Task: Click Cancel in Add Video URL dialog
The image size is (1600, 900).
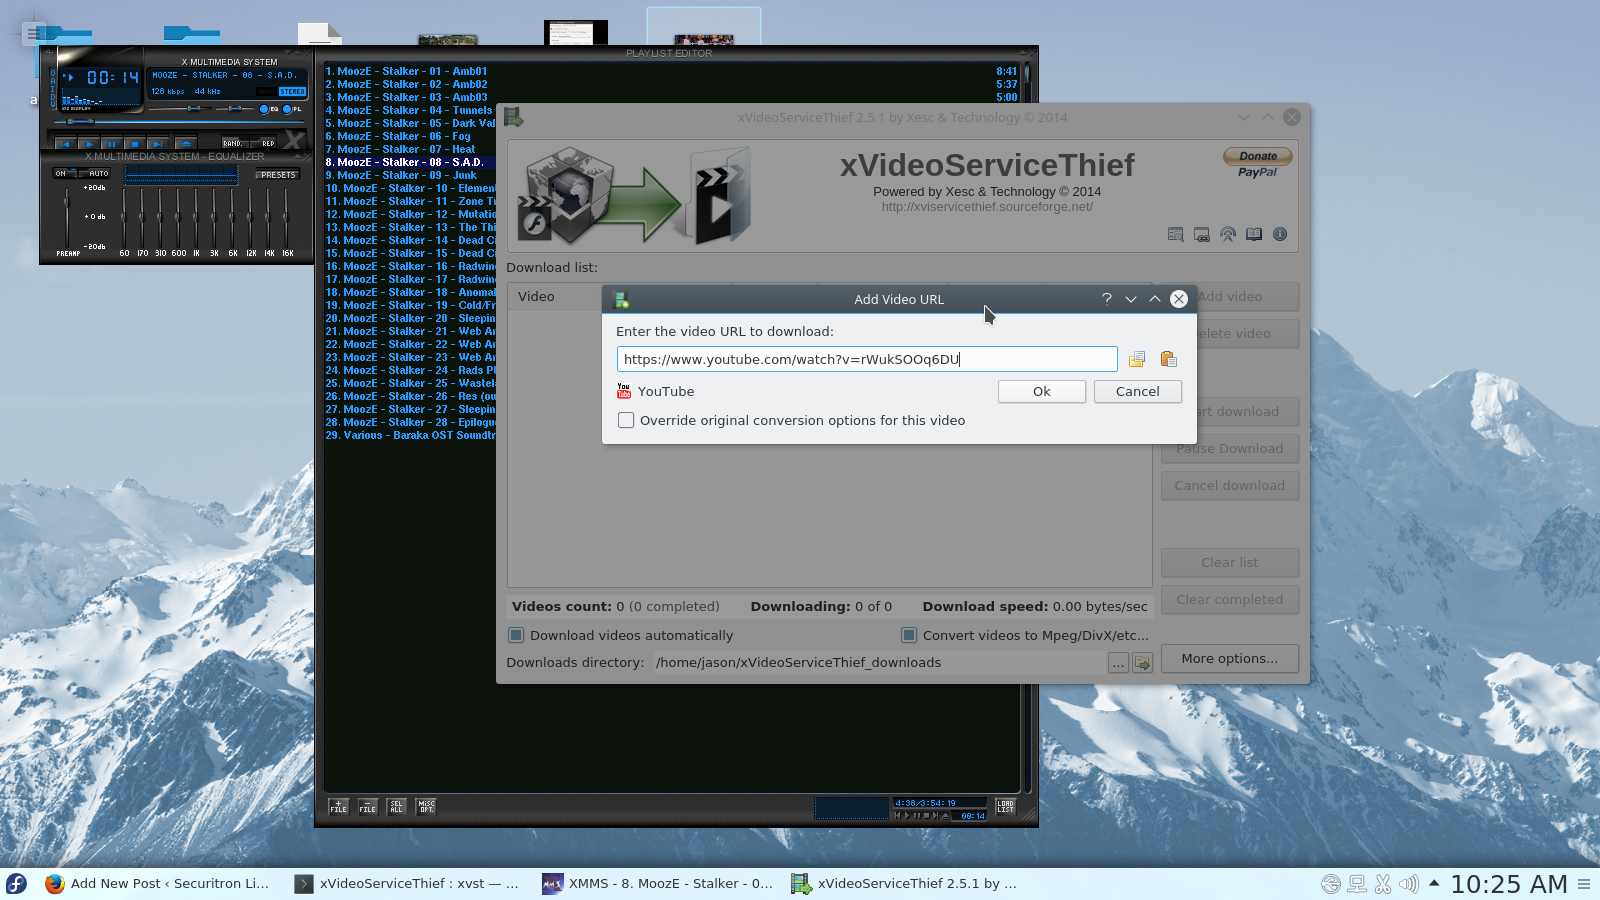Action: tap(1138, 391)
